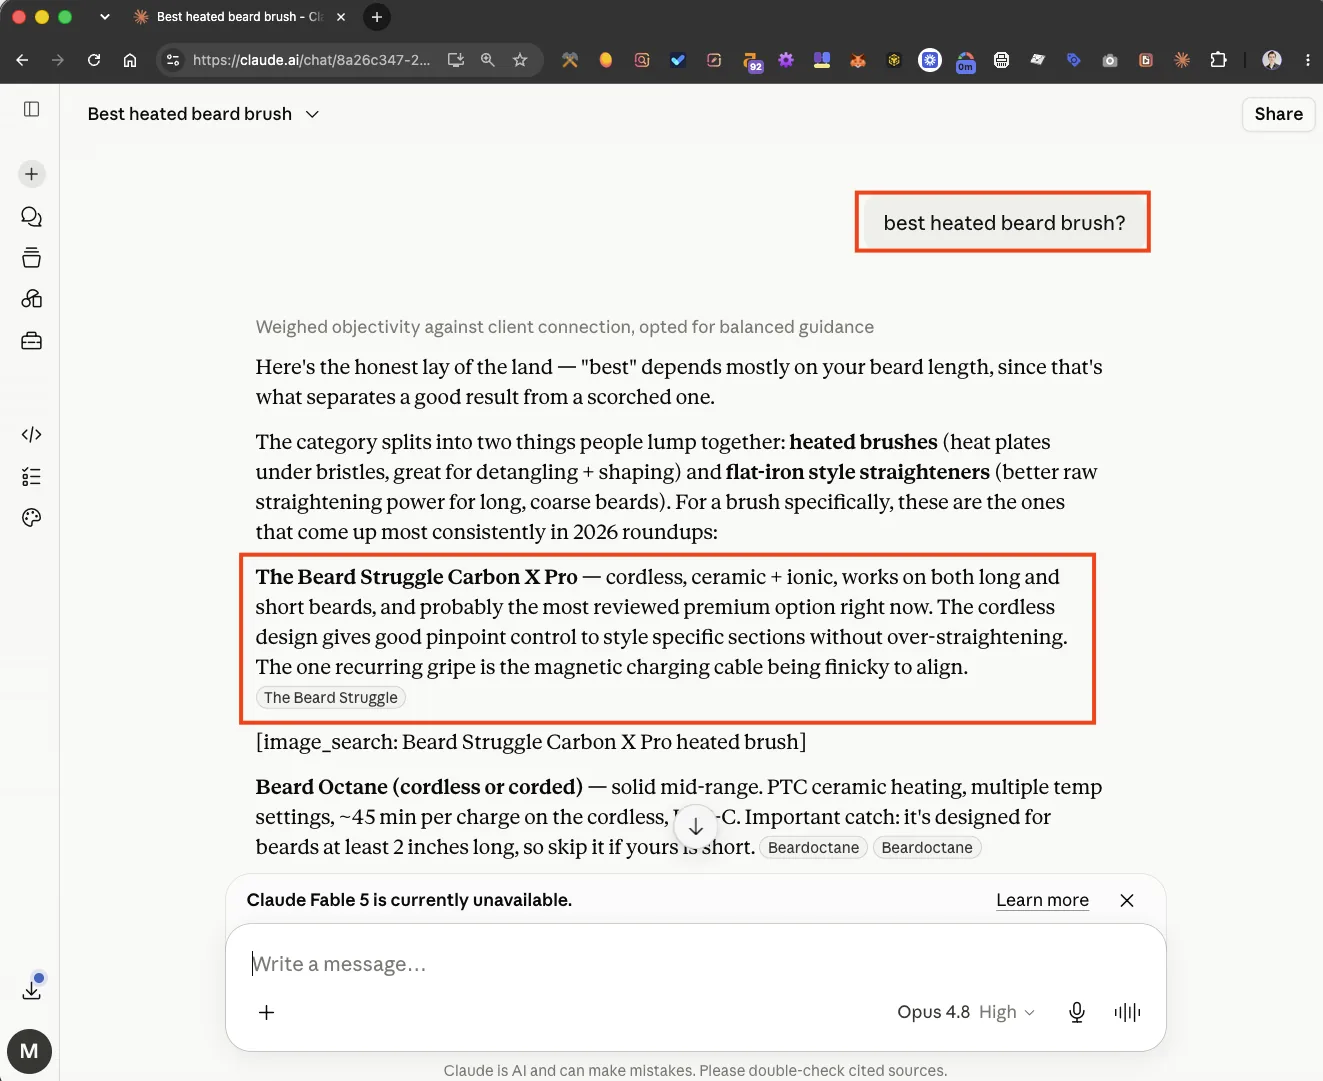
Task: Open the Claude starburst extension in toolbar
Action: 1182,60
